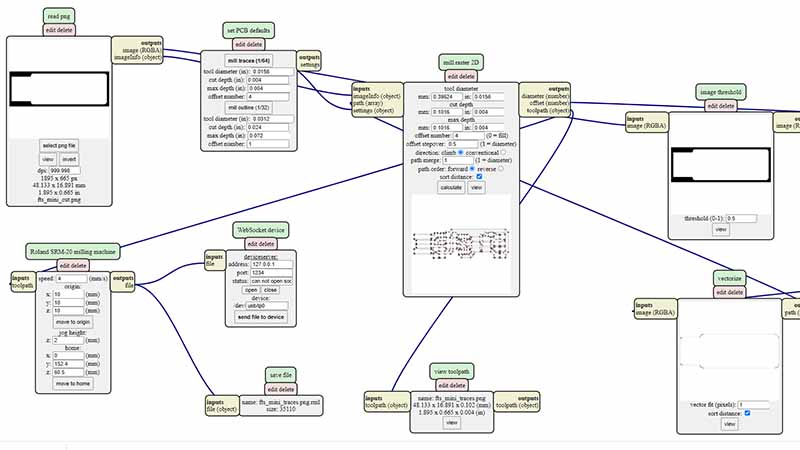Select 'settings' output port of set PCB defaults
This screenshot has width=800, height=450.
[310, 65]
